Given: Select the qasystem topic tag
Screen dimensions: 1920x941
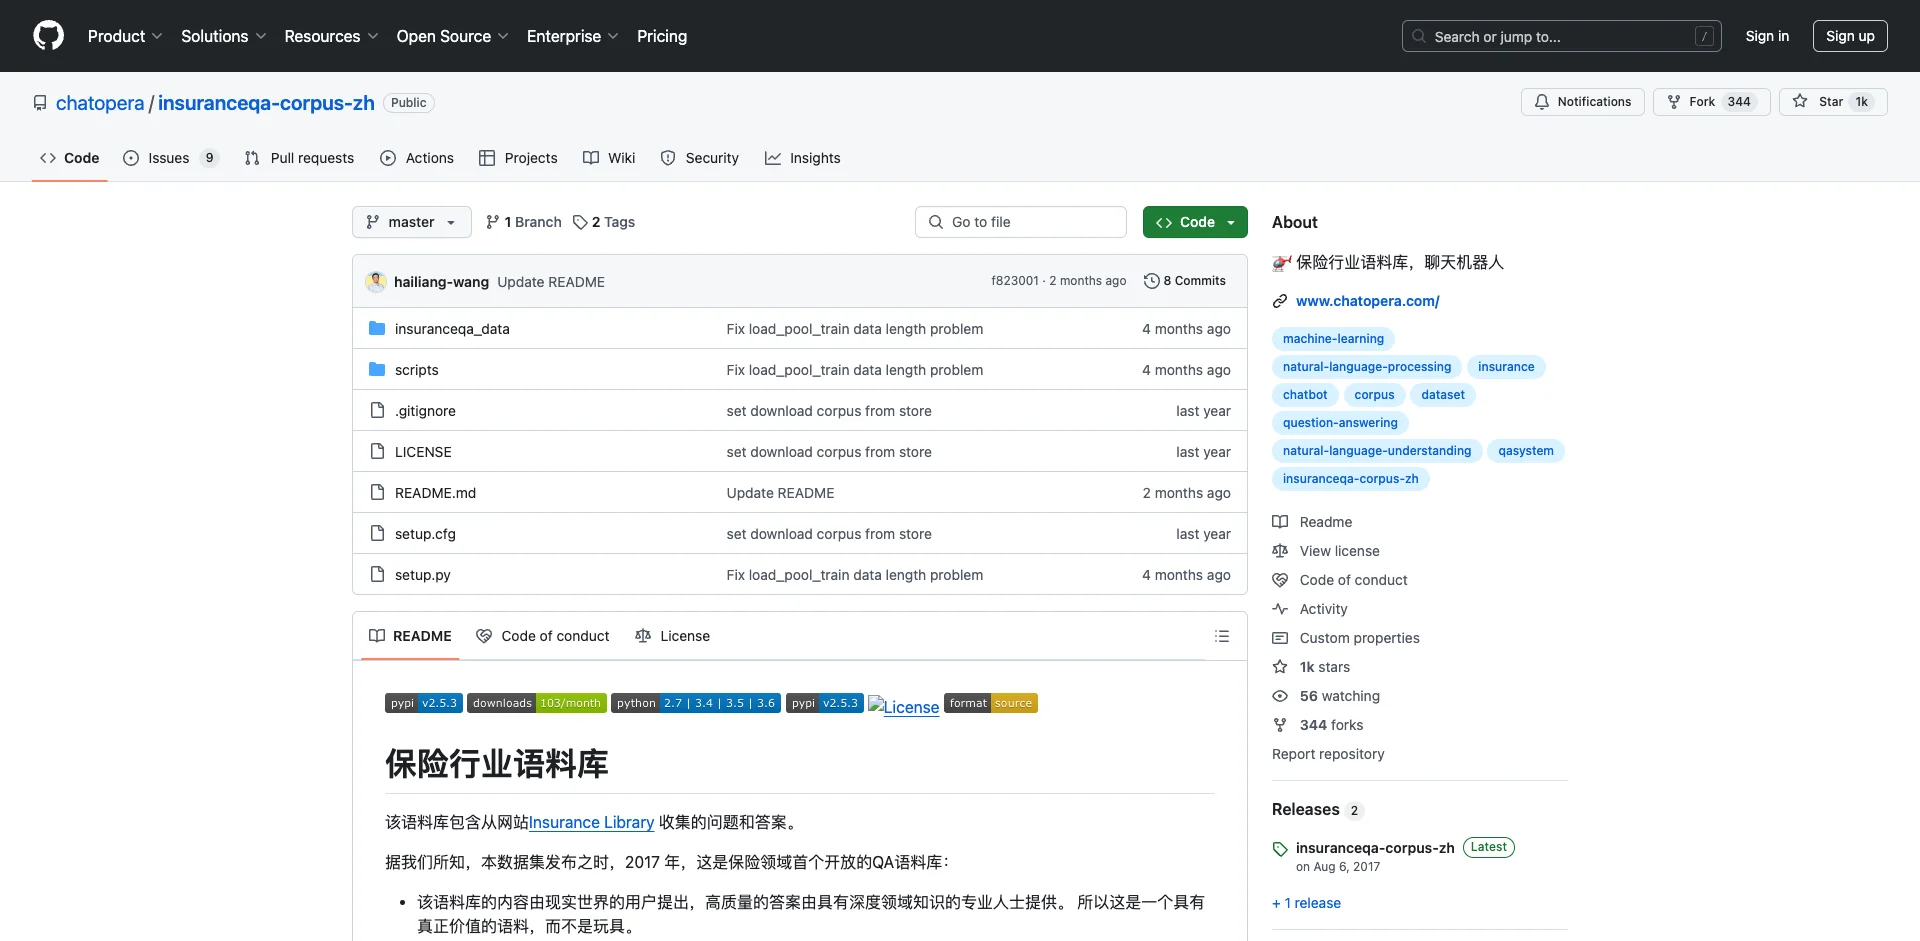Looking at the screenshot, I should (x=1526, y=451).
